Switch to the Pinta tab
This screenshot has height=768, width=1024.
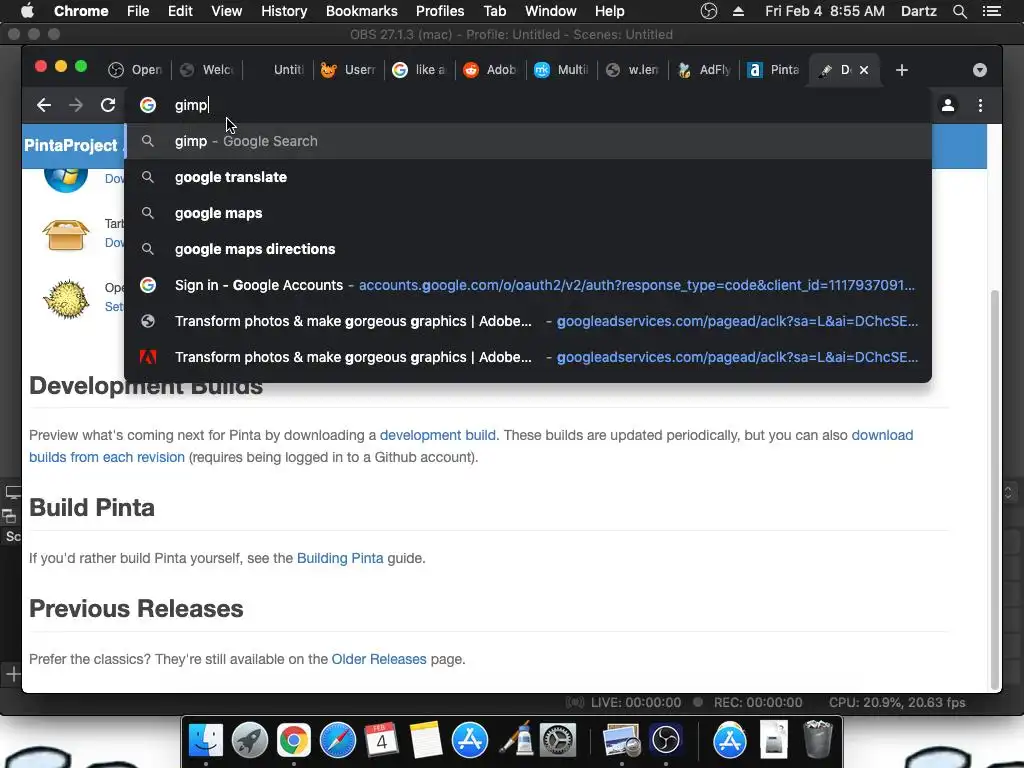tap(774, 70)
